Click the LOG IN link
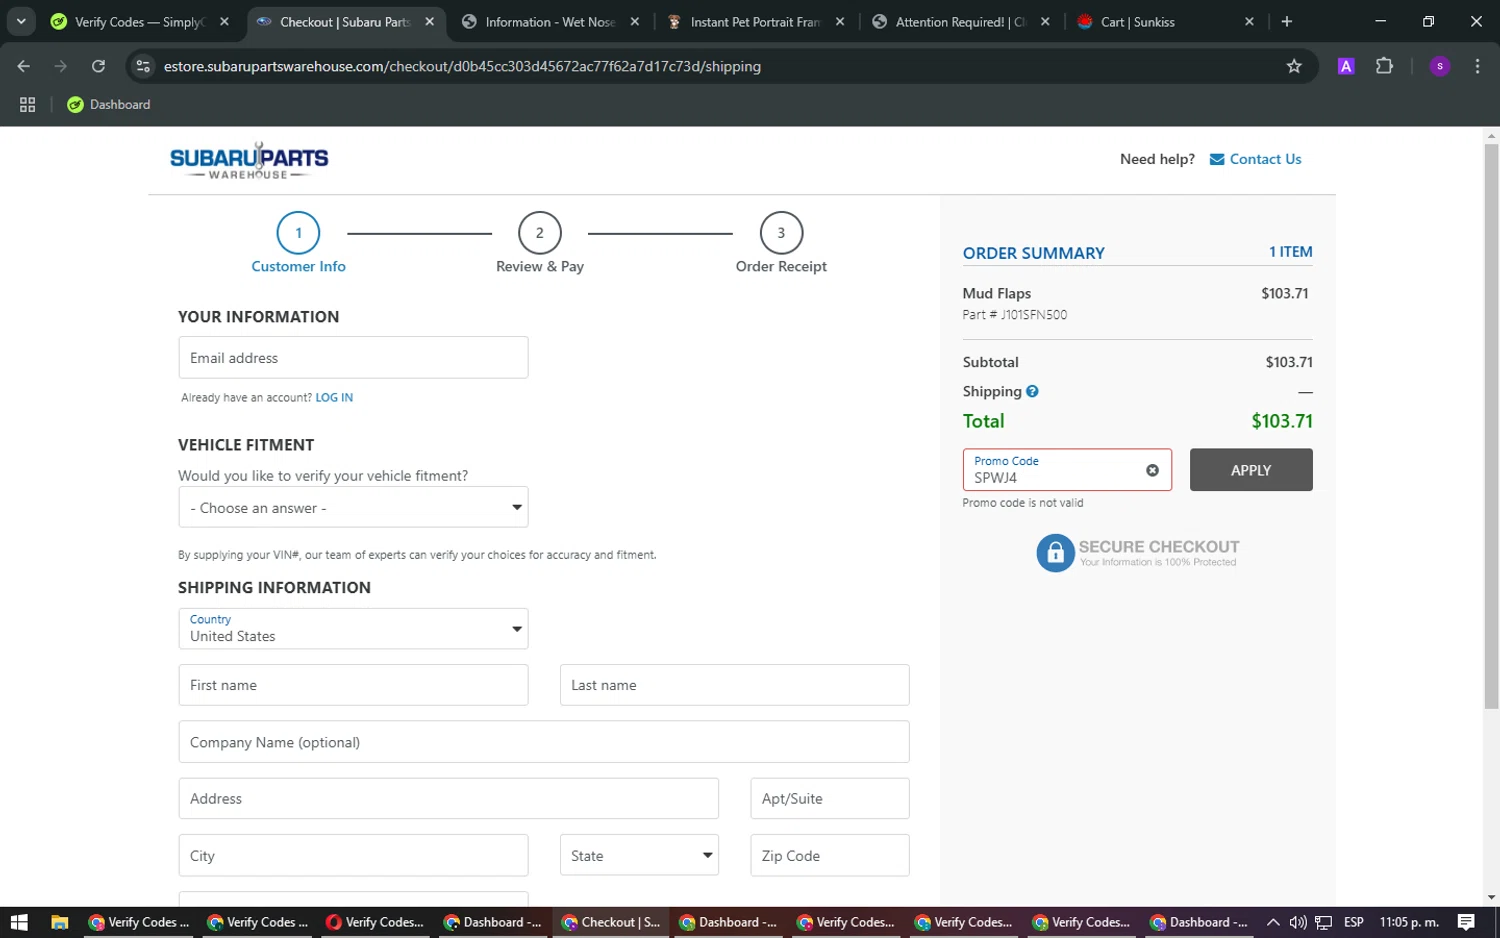1500x938 pixels. point(334,397)
